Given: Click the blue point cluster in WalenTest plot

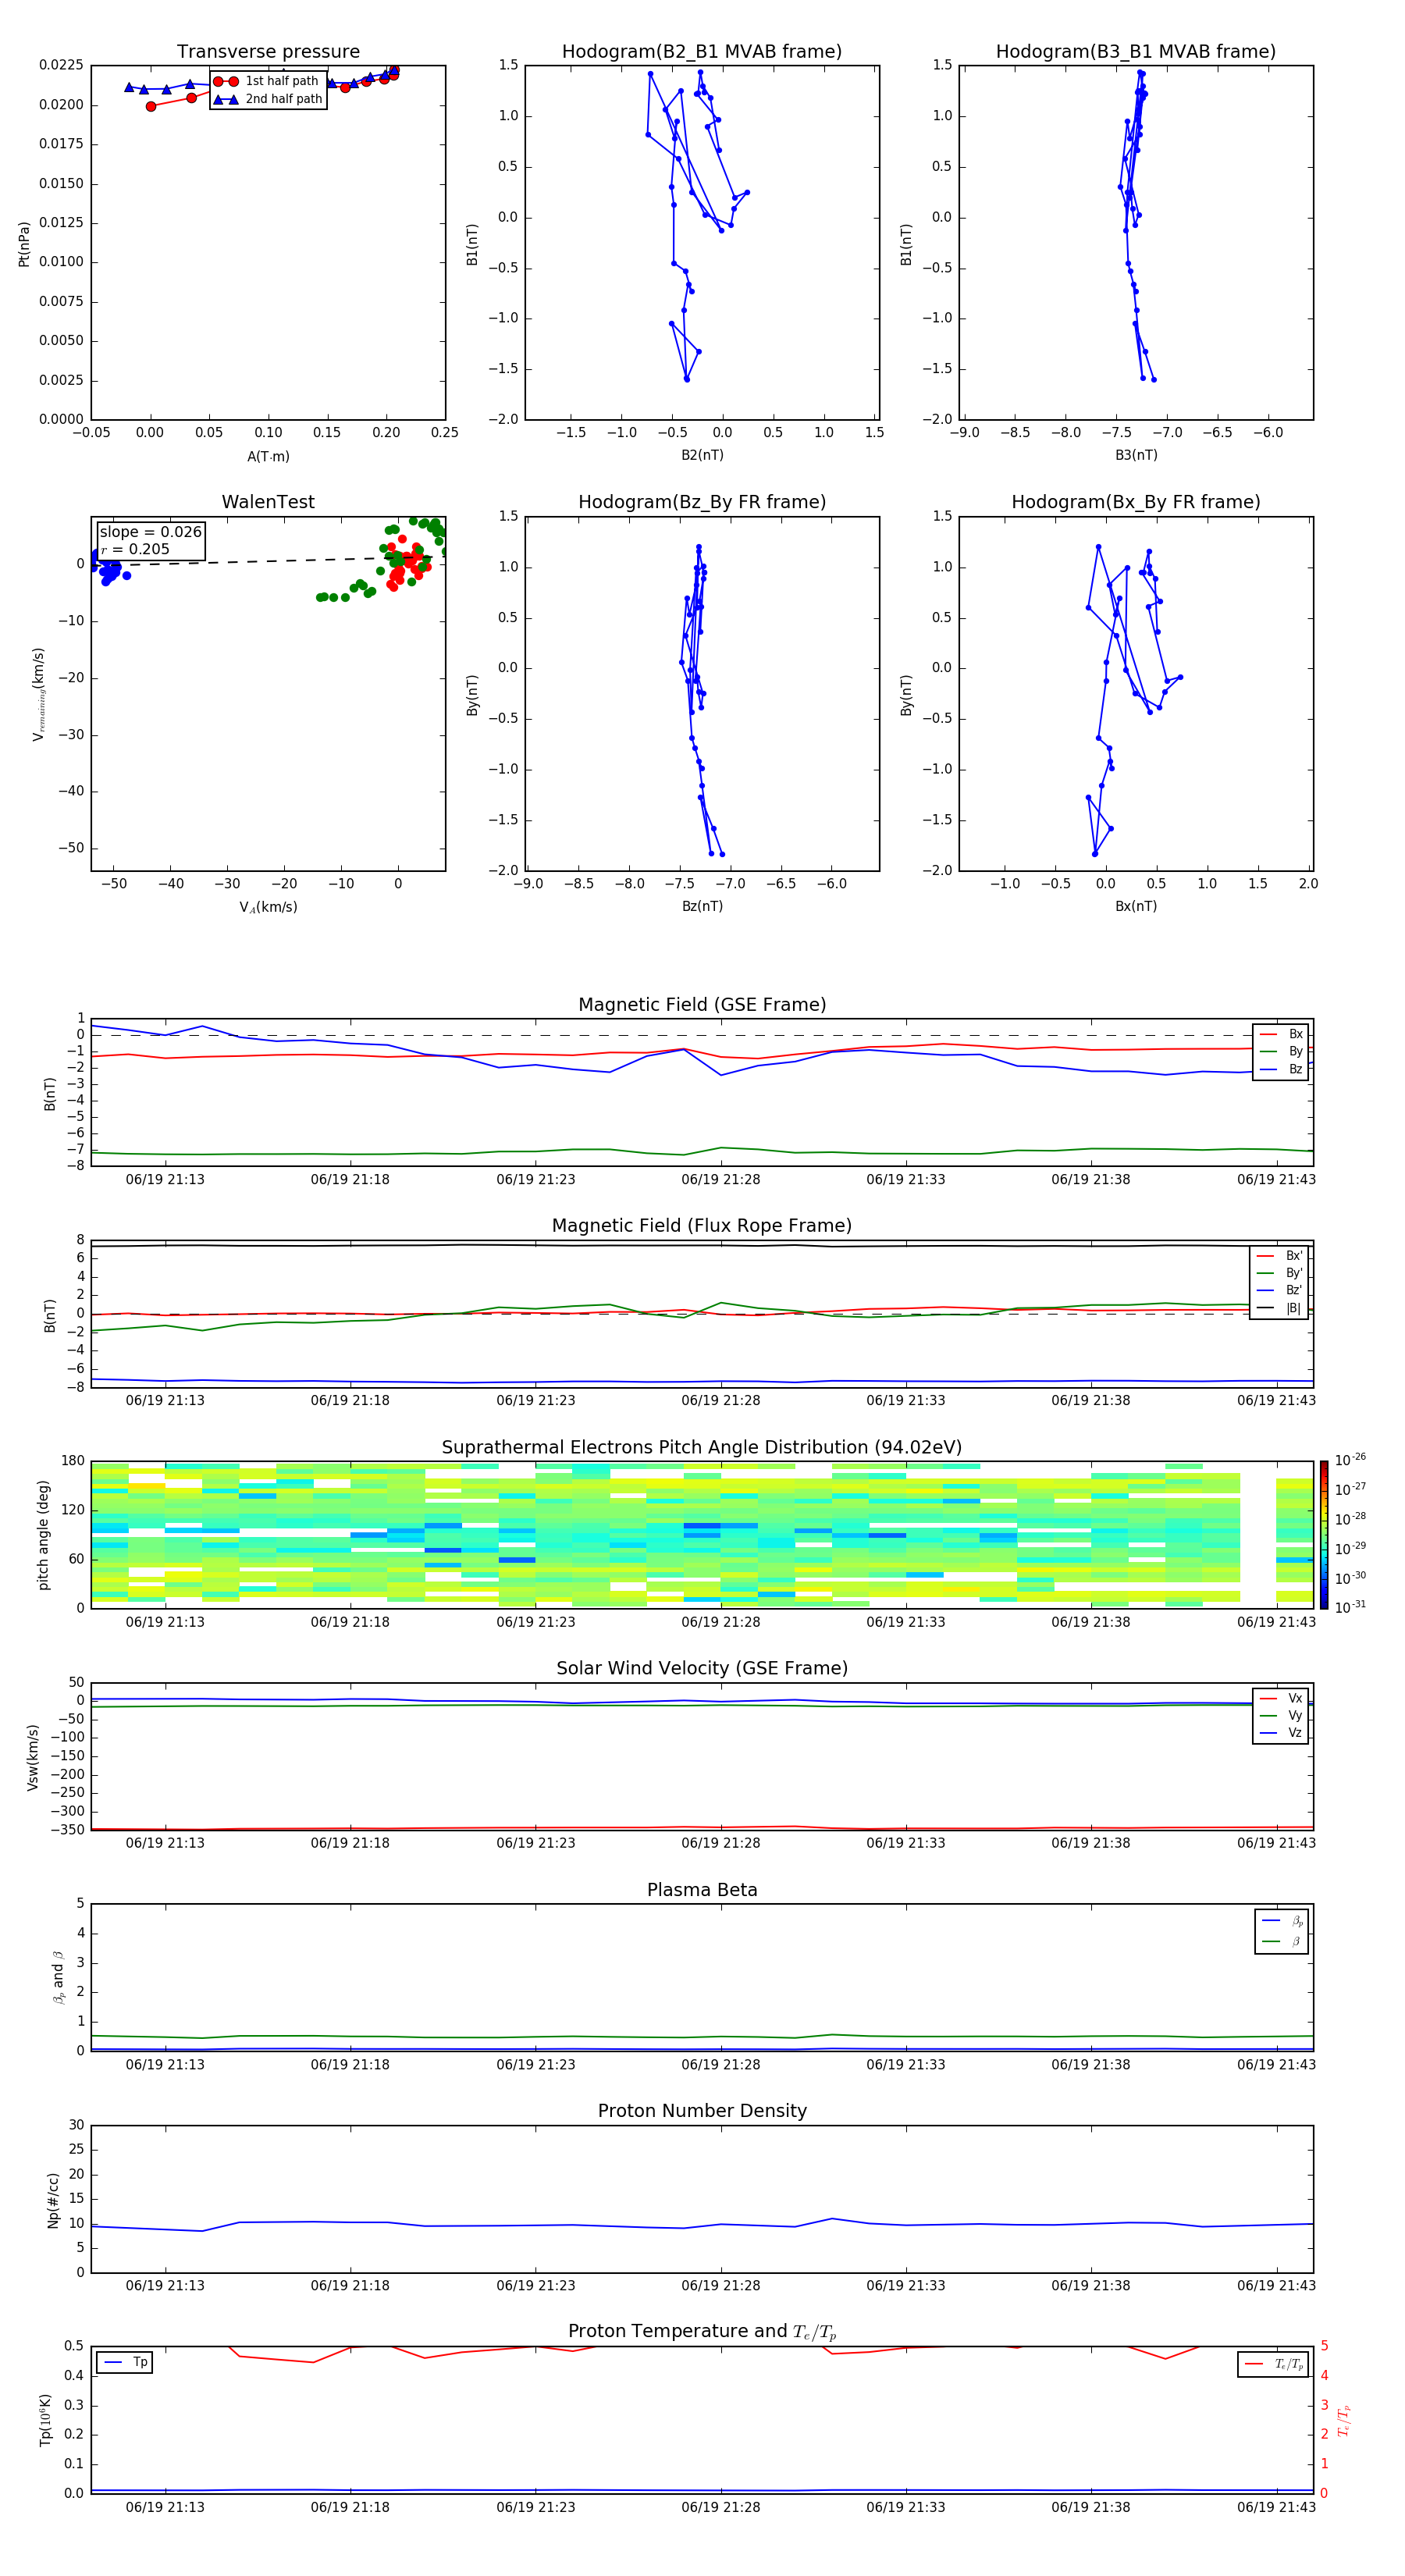Looking at the screenshot, I should click(x=108, y=567).
